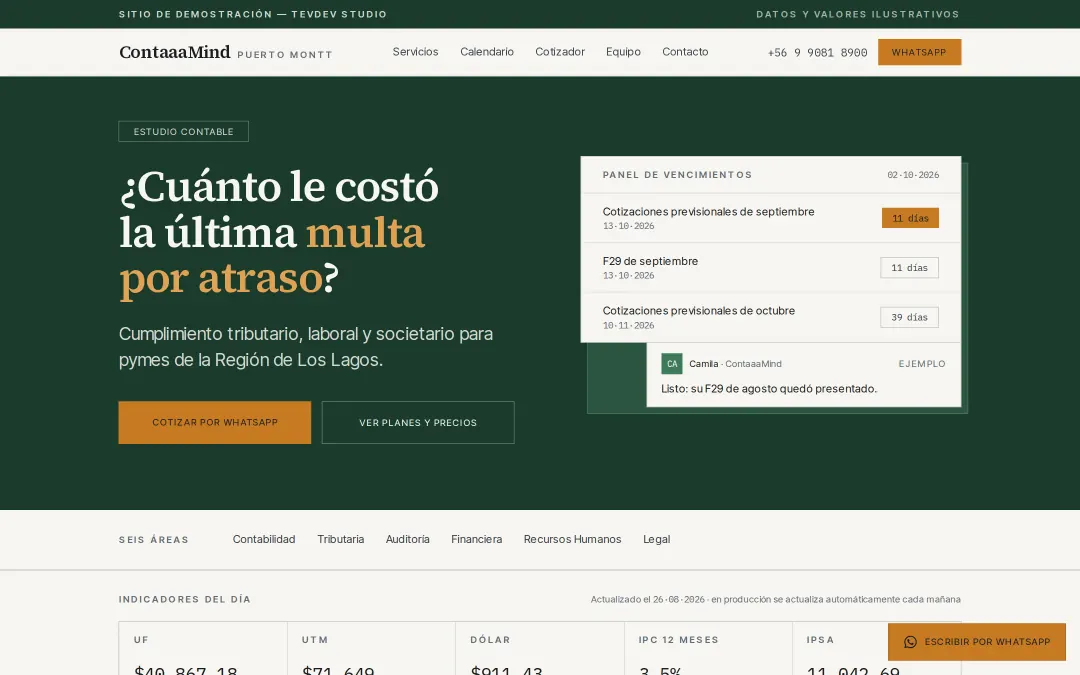Click 11 días badge for F29

click(x=909, y=268)
